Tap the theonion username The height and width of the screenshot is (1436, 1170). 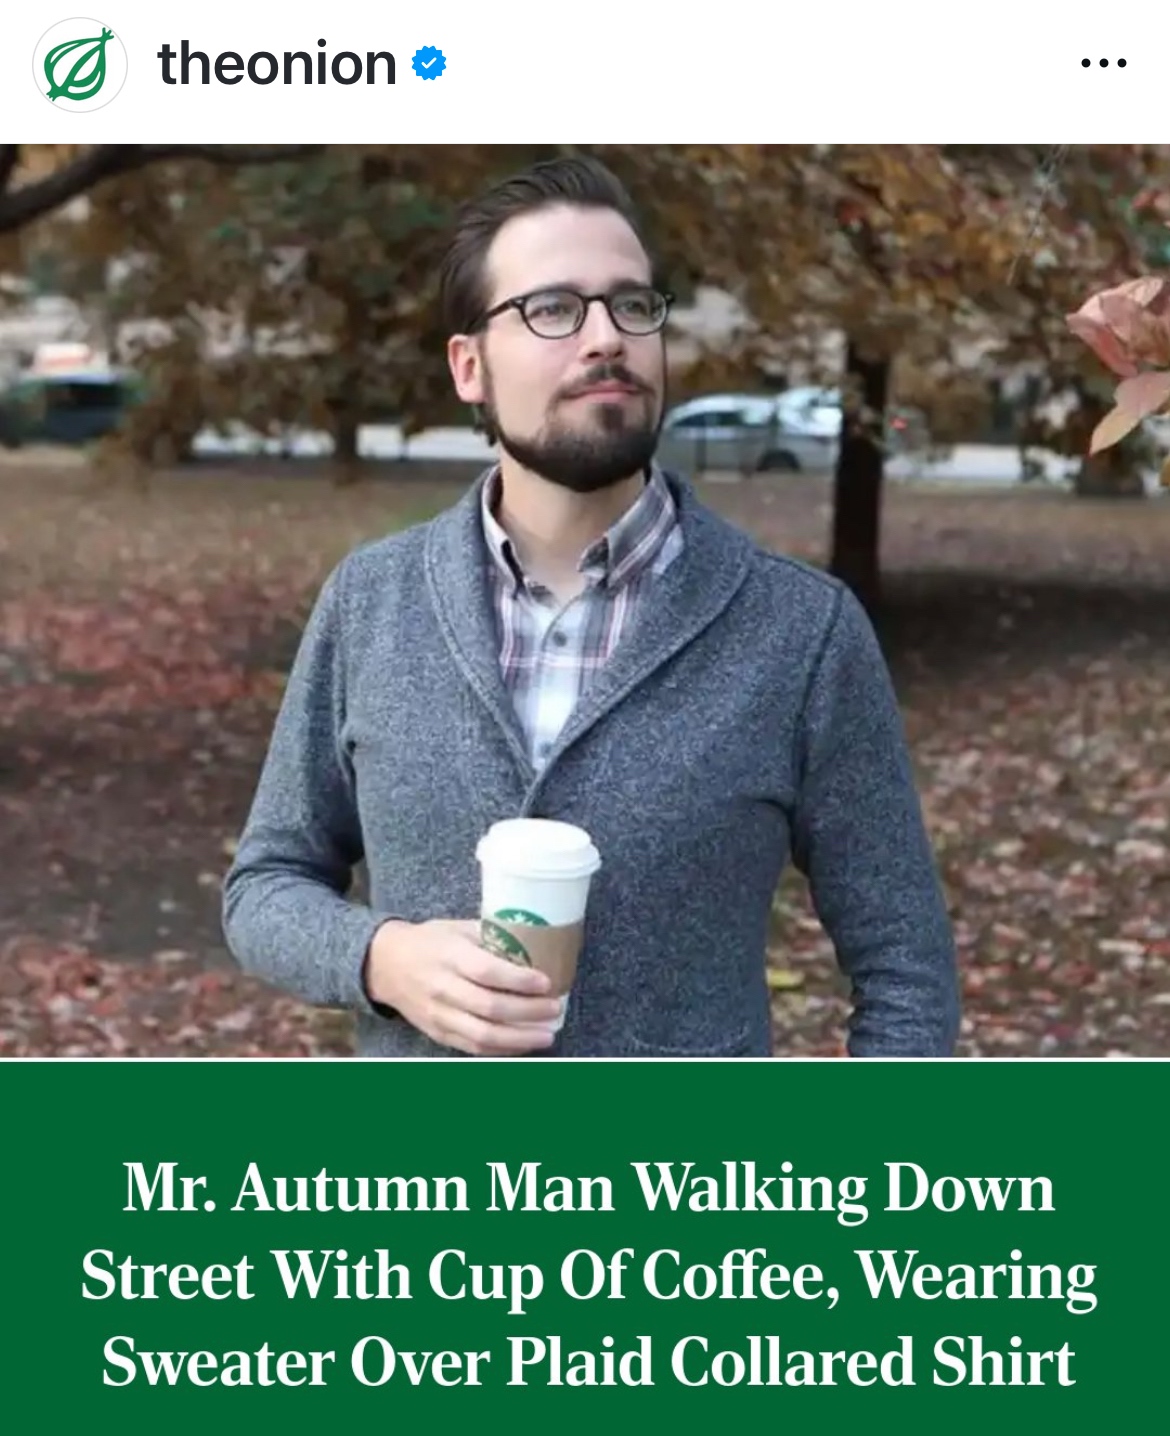[x=277, y=65]
